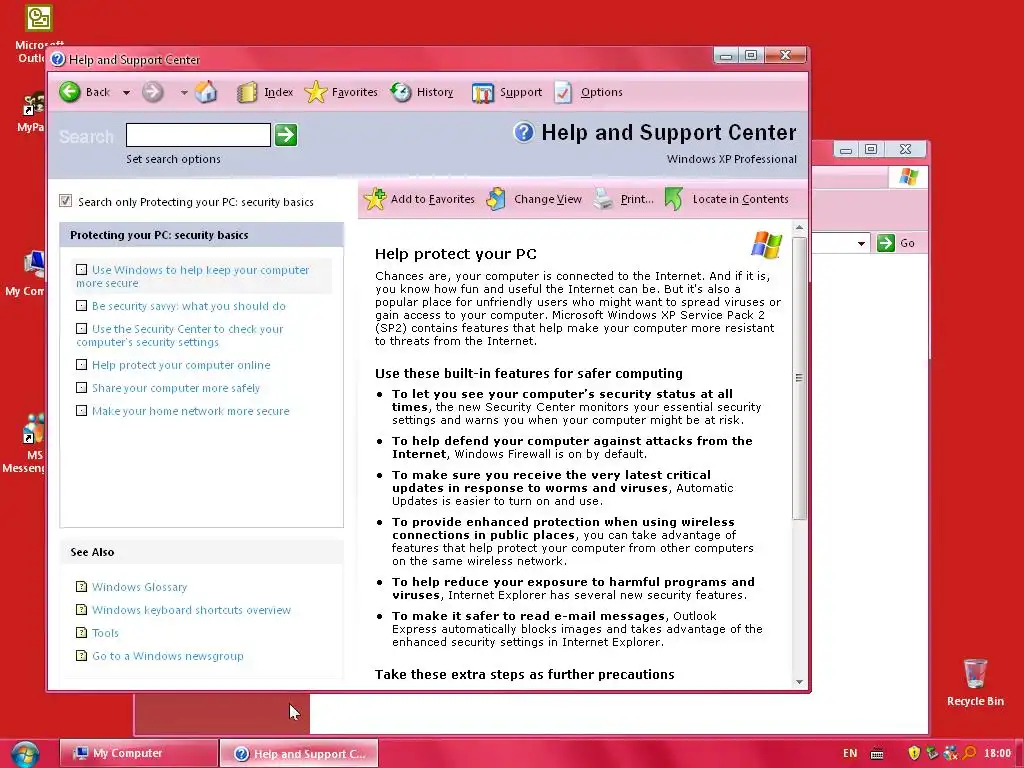This screenshot has width=1024, height=768.
Task: Select the MS Messenger desktop icon
Action: (x=33, y=428)
